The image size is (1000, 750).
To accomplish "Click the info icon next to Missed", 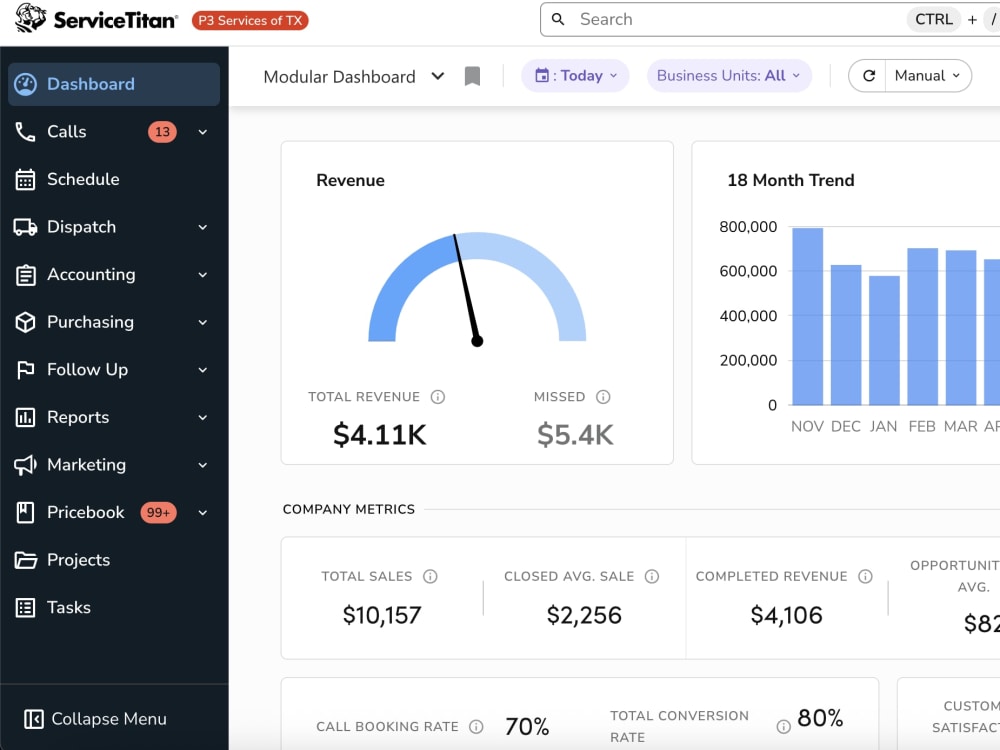I will [x=603, y=397].
